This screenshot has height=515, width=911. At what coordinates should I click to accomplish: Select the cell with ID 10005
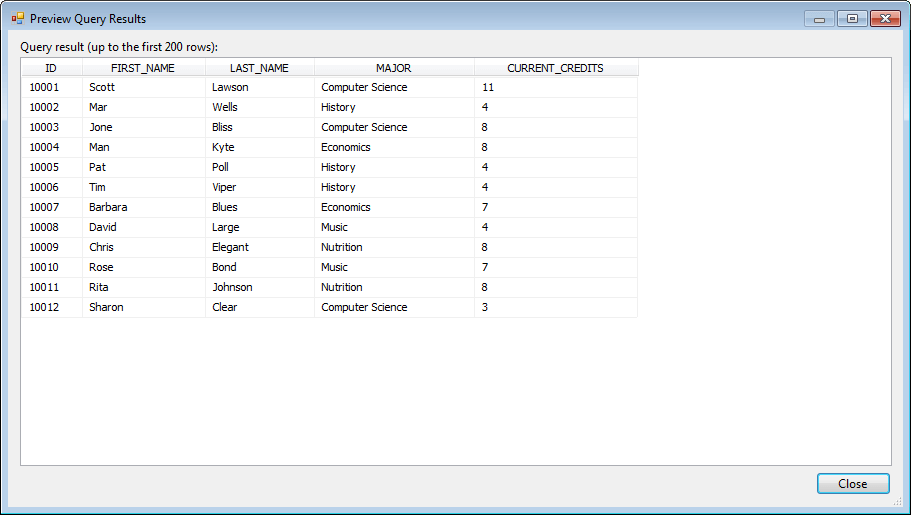[52, 167]
